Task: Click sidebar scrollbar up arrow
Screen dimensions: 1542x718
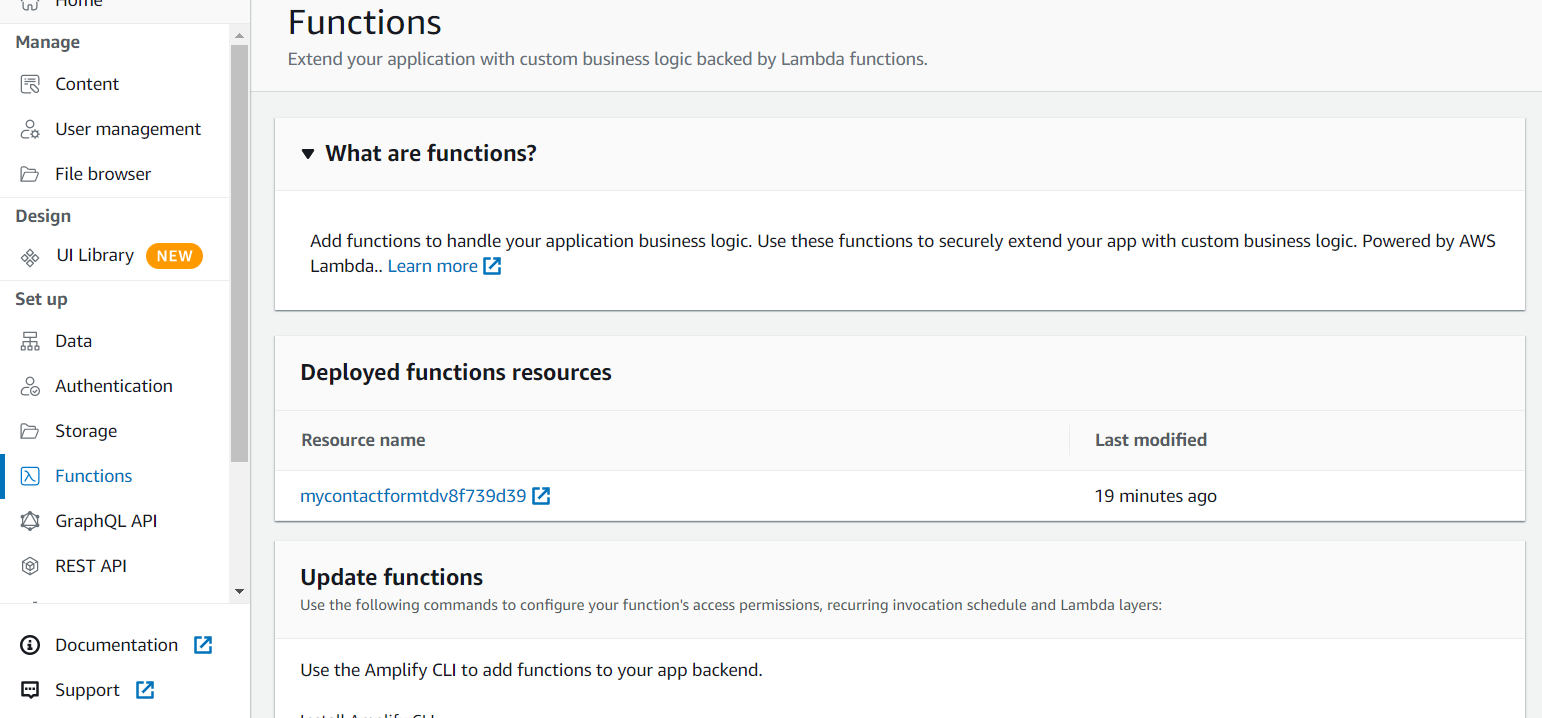Action: [x=239, y=36]
